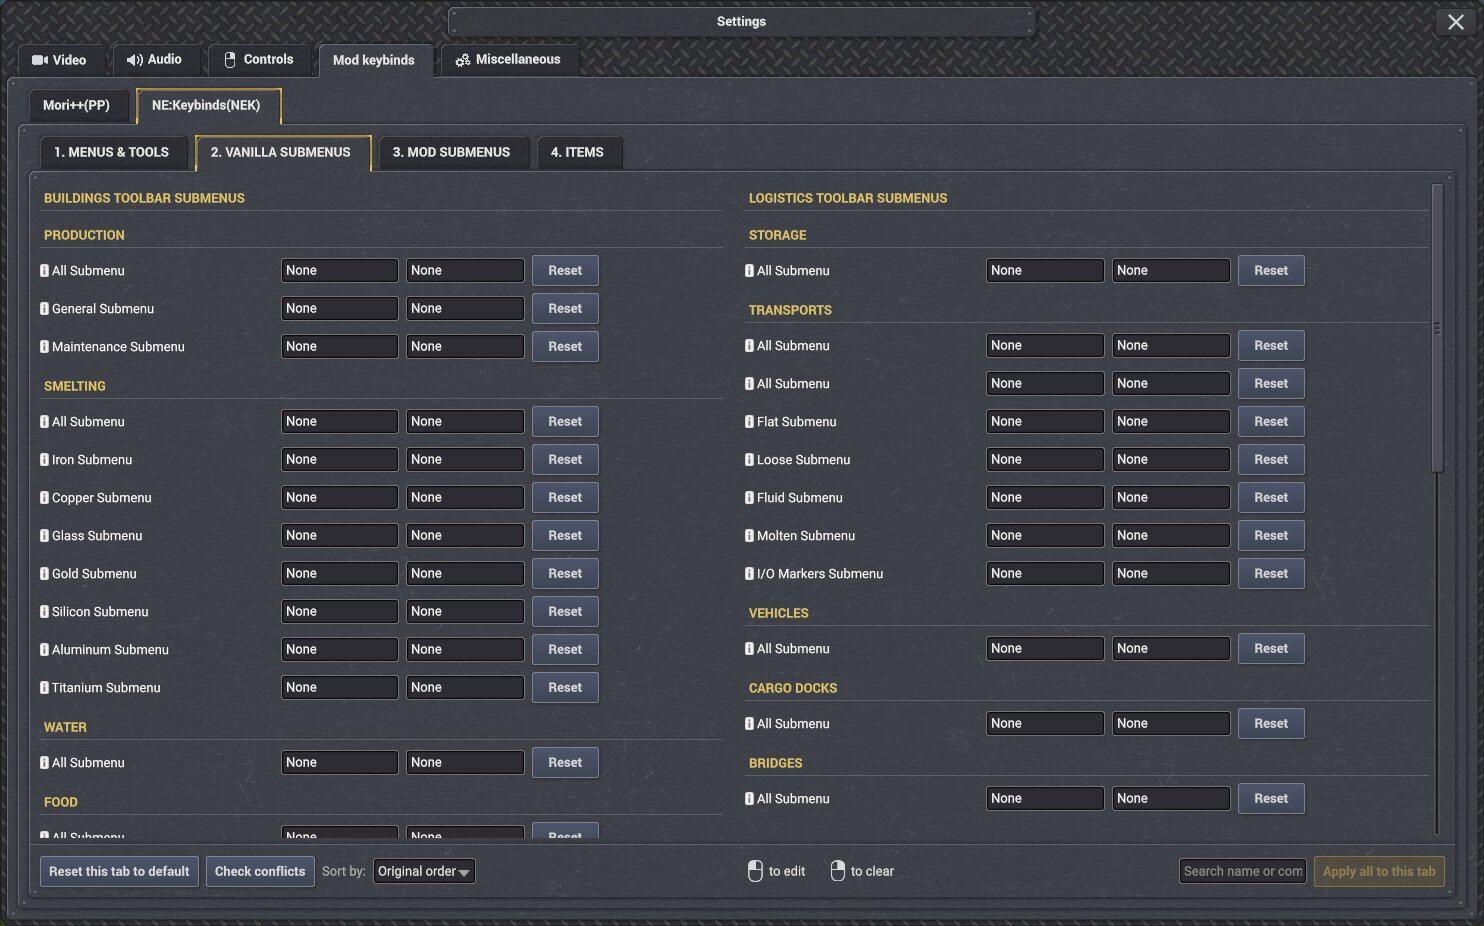The height and width of the screenshot is (926, 1484).
Task: Click info icon next to Molten Submenu
Action: (749, 536)
